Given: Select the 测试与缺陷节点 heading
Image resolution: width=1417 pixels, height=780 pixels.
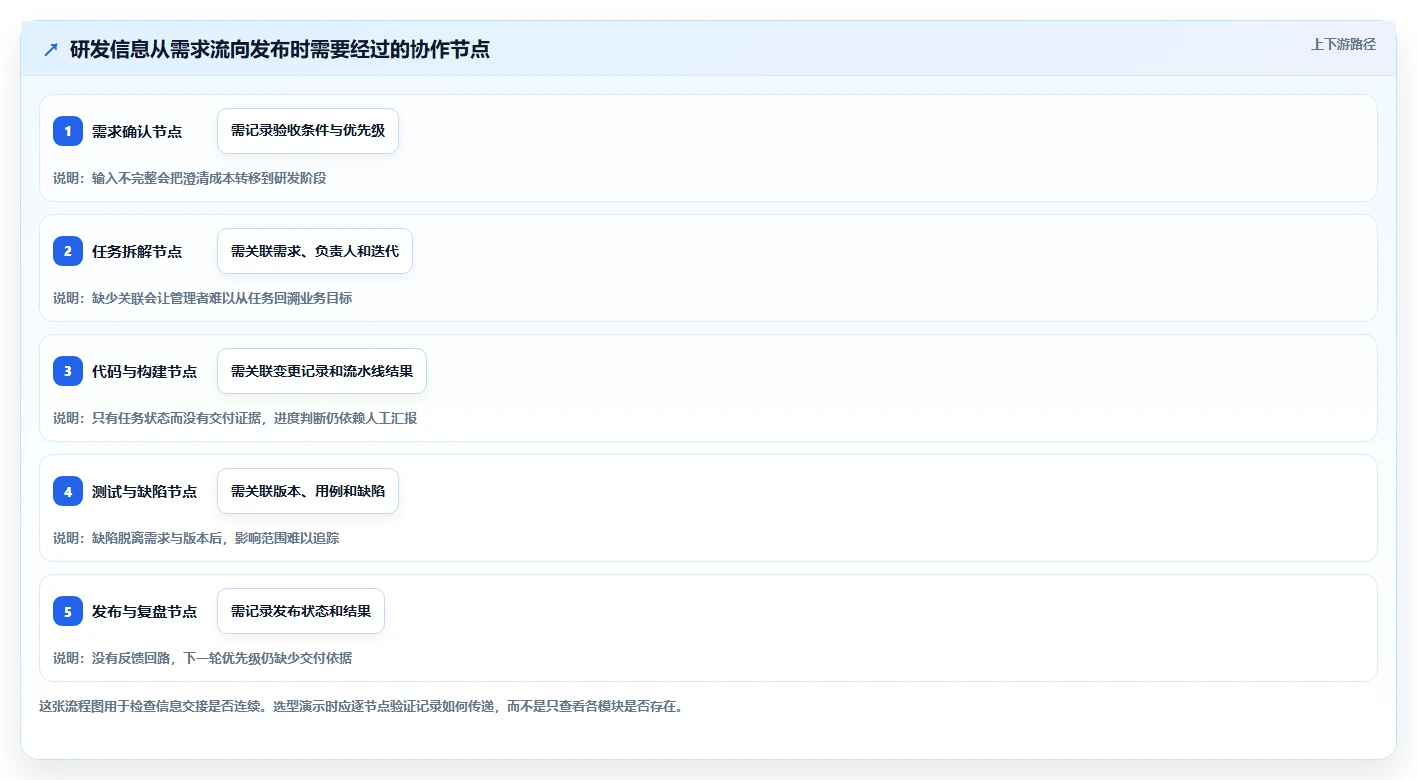Looking at the screenshot, I should click(x=144, y=491).
